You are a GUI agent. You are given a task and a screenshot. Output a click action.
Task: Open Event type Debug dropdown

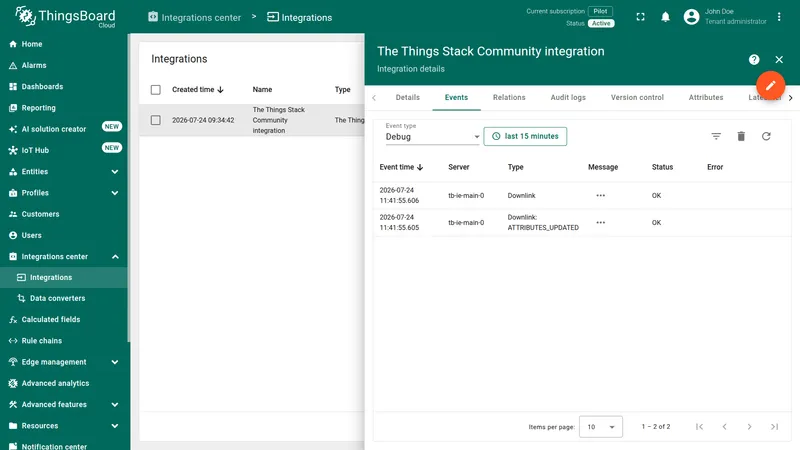click(432, 136)
